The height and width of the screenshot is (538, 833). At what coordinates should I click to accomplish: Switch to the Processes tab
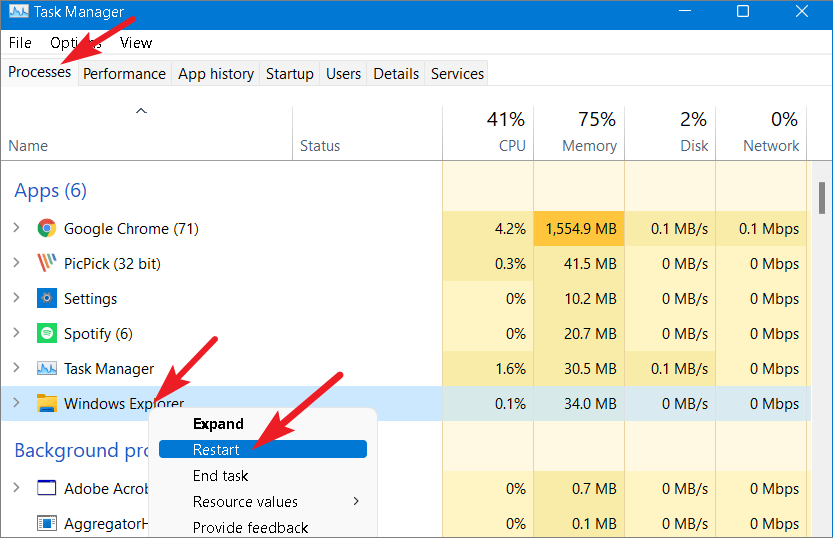pyautogui.click(x=40, y=72)
